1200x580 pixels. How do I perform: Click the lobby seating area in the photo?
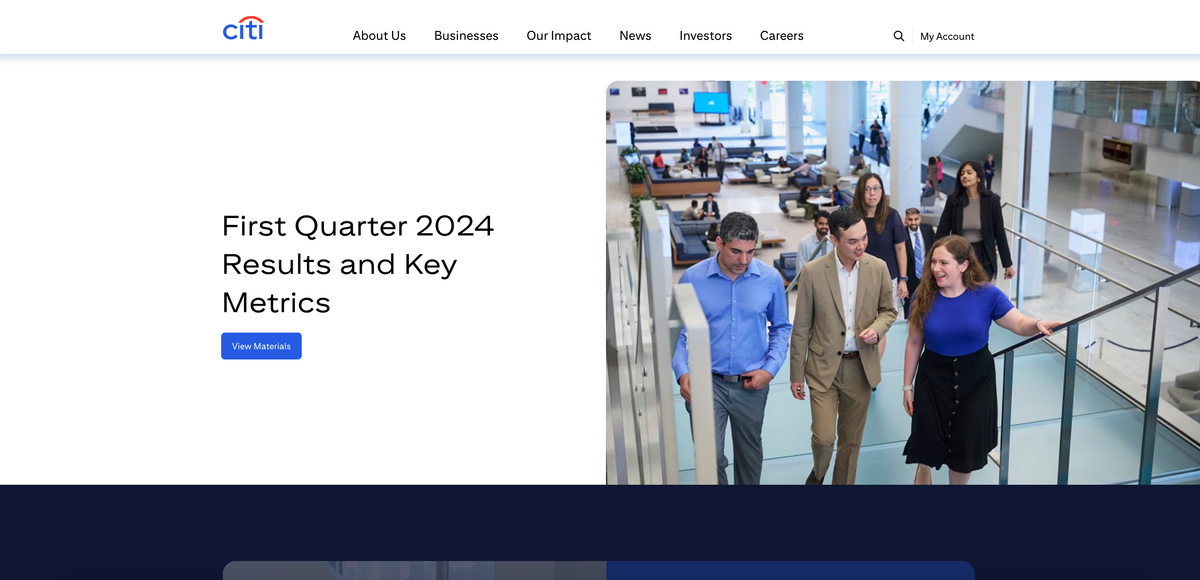pyautogui.click(x=690, y=180)
